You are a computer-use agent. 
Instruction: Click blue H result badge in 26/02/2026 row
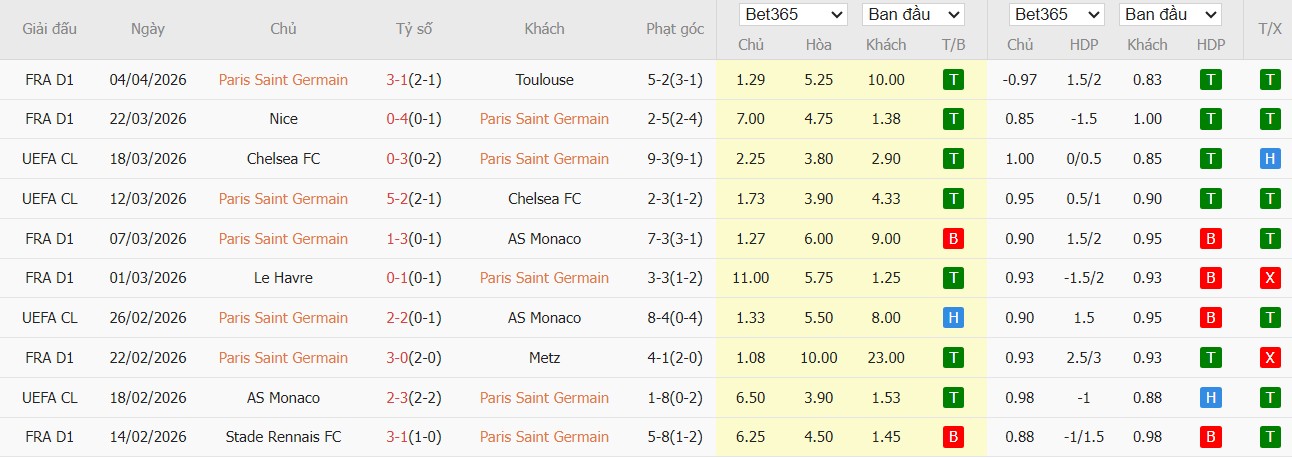click(x=953, y=318)
